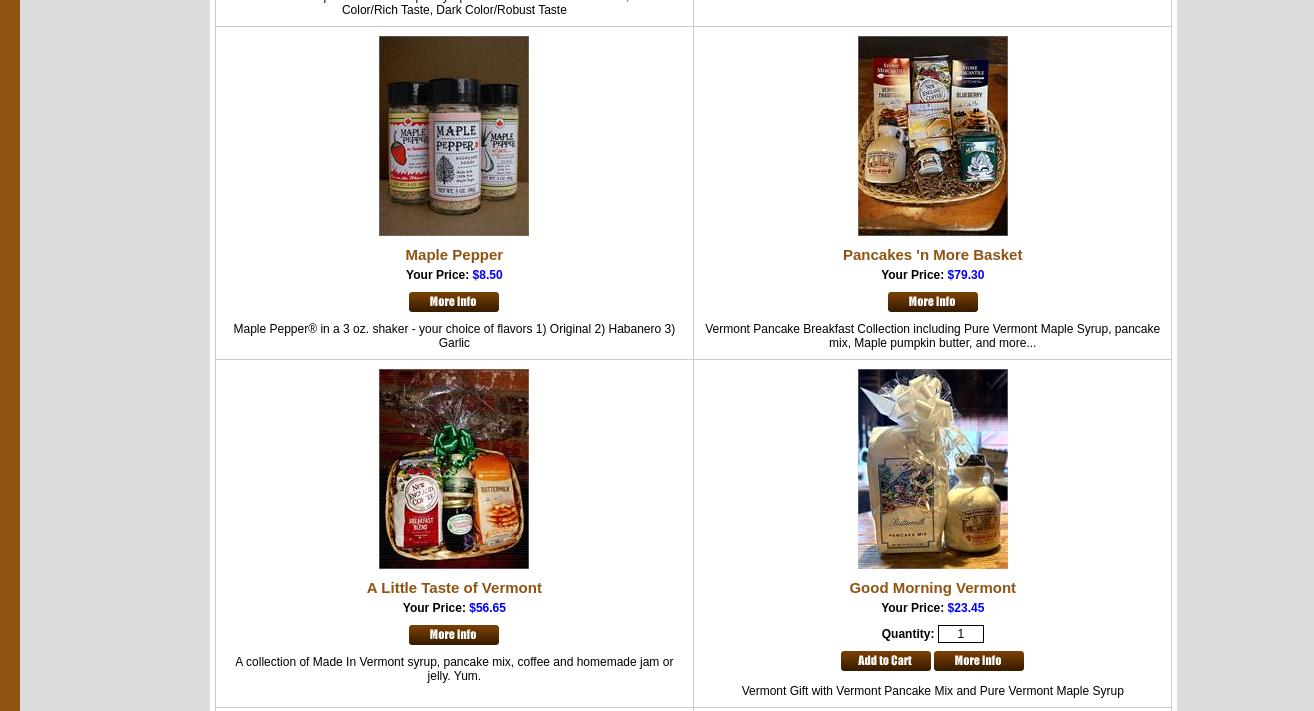Follow the Maple Pepper title link
Screen dimensions: 1314x711
(x=454, y=255)
